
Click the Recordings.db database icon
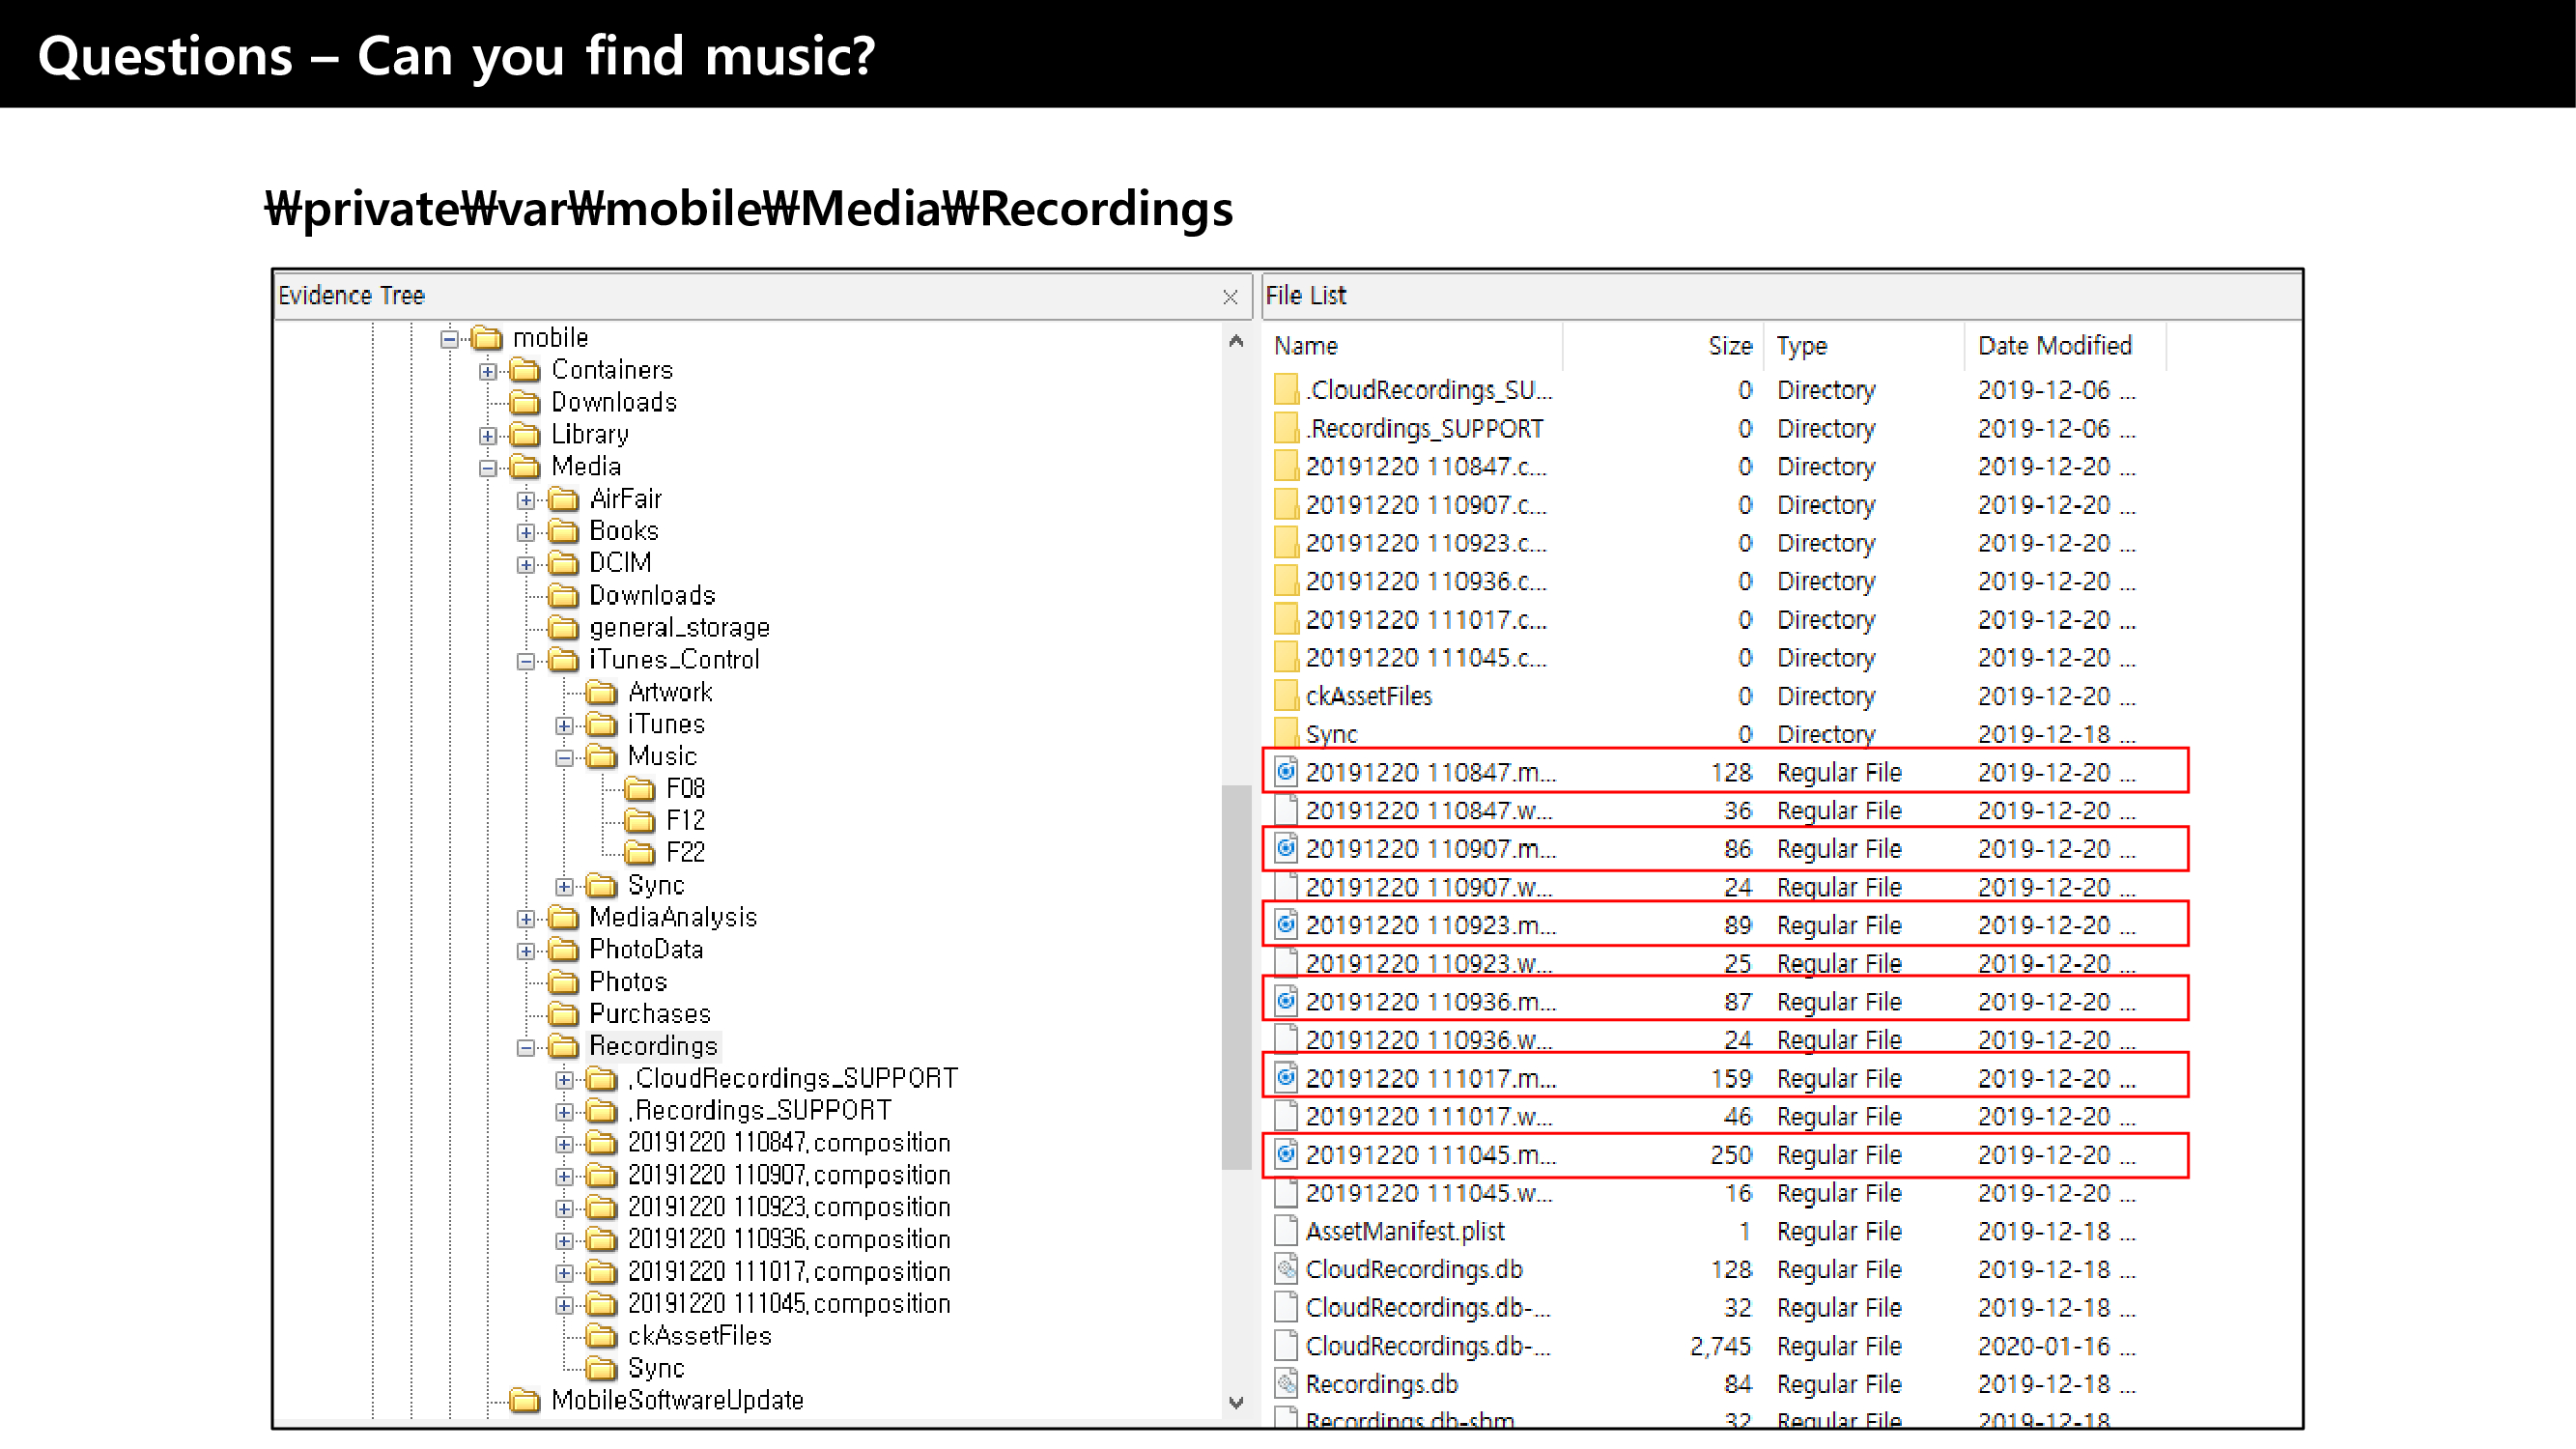[x=1286, y=1385]
